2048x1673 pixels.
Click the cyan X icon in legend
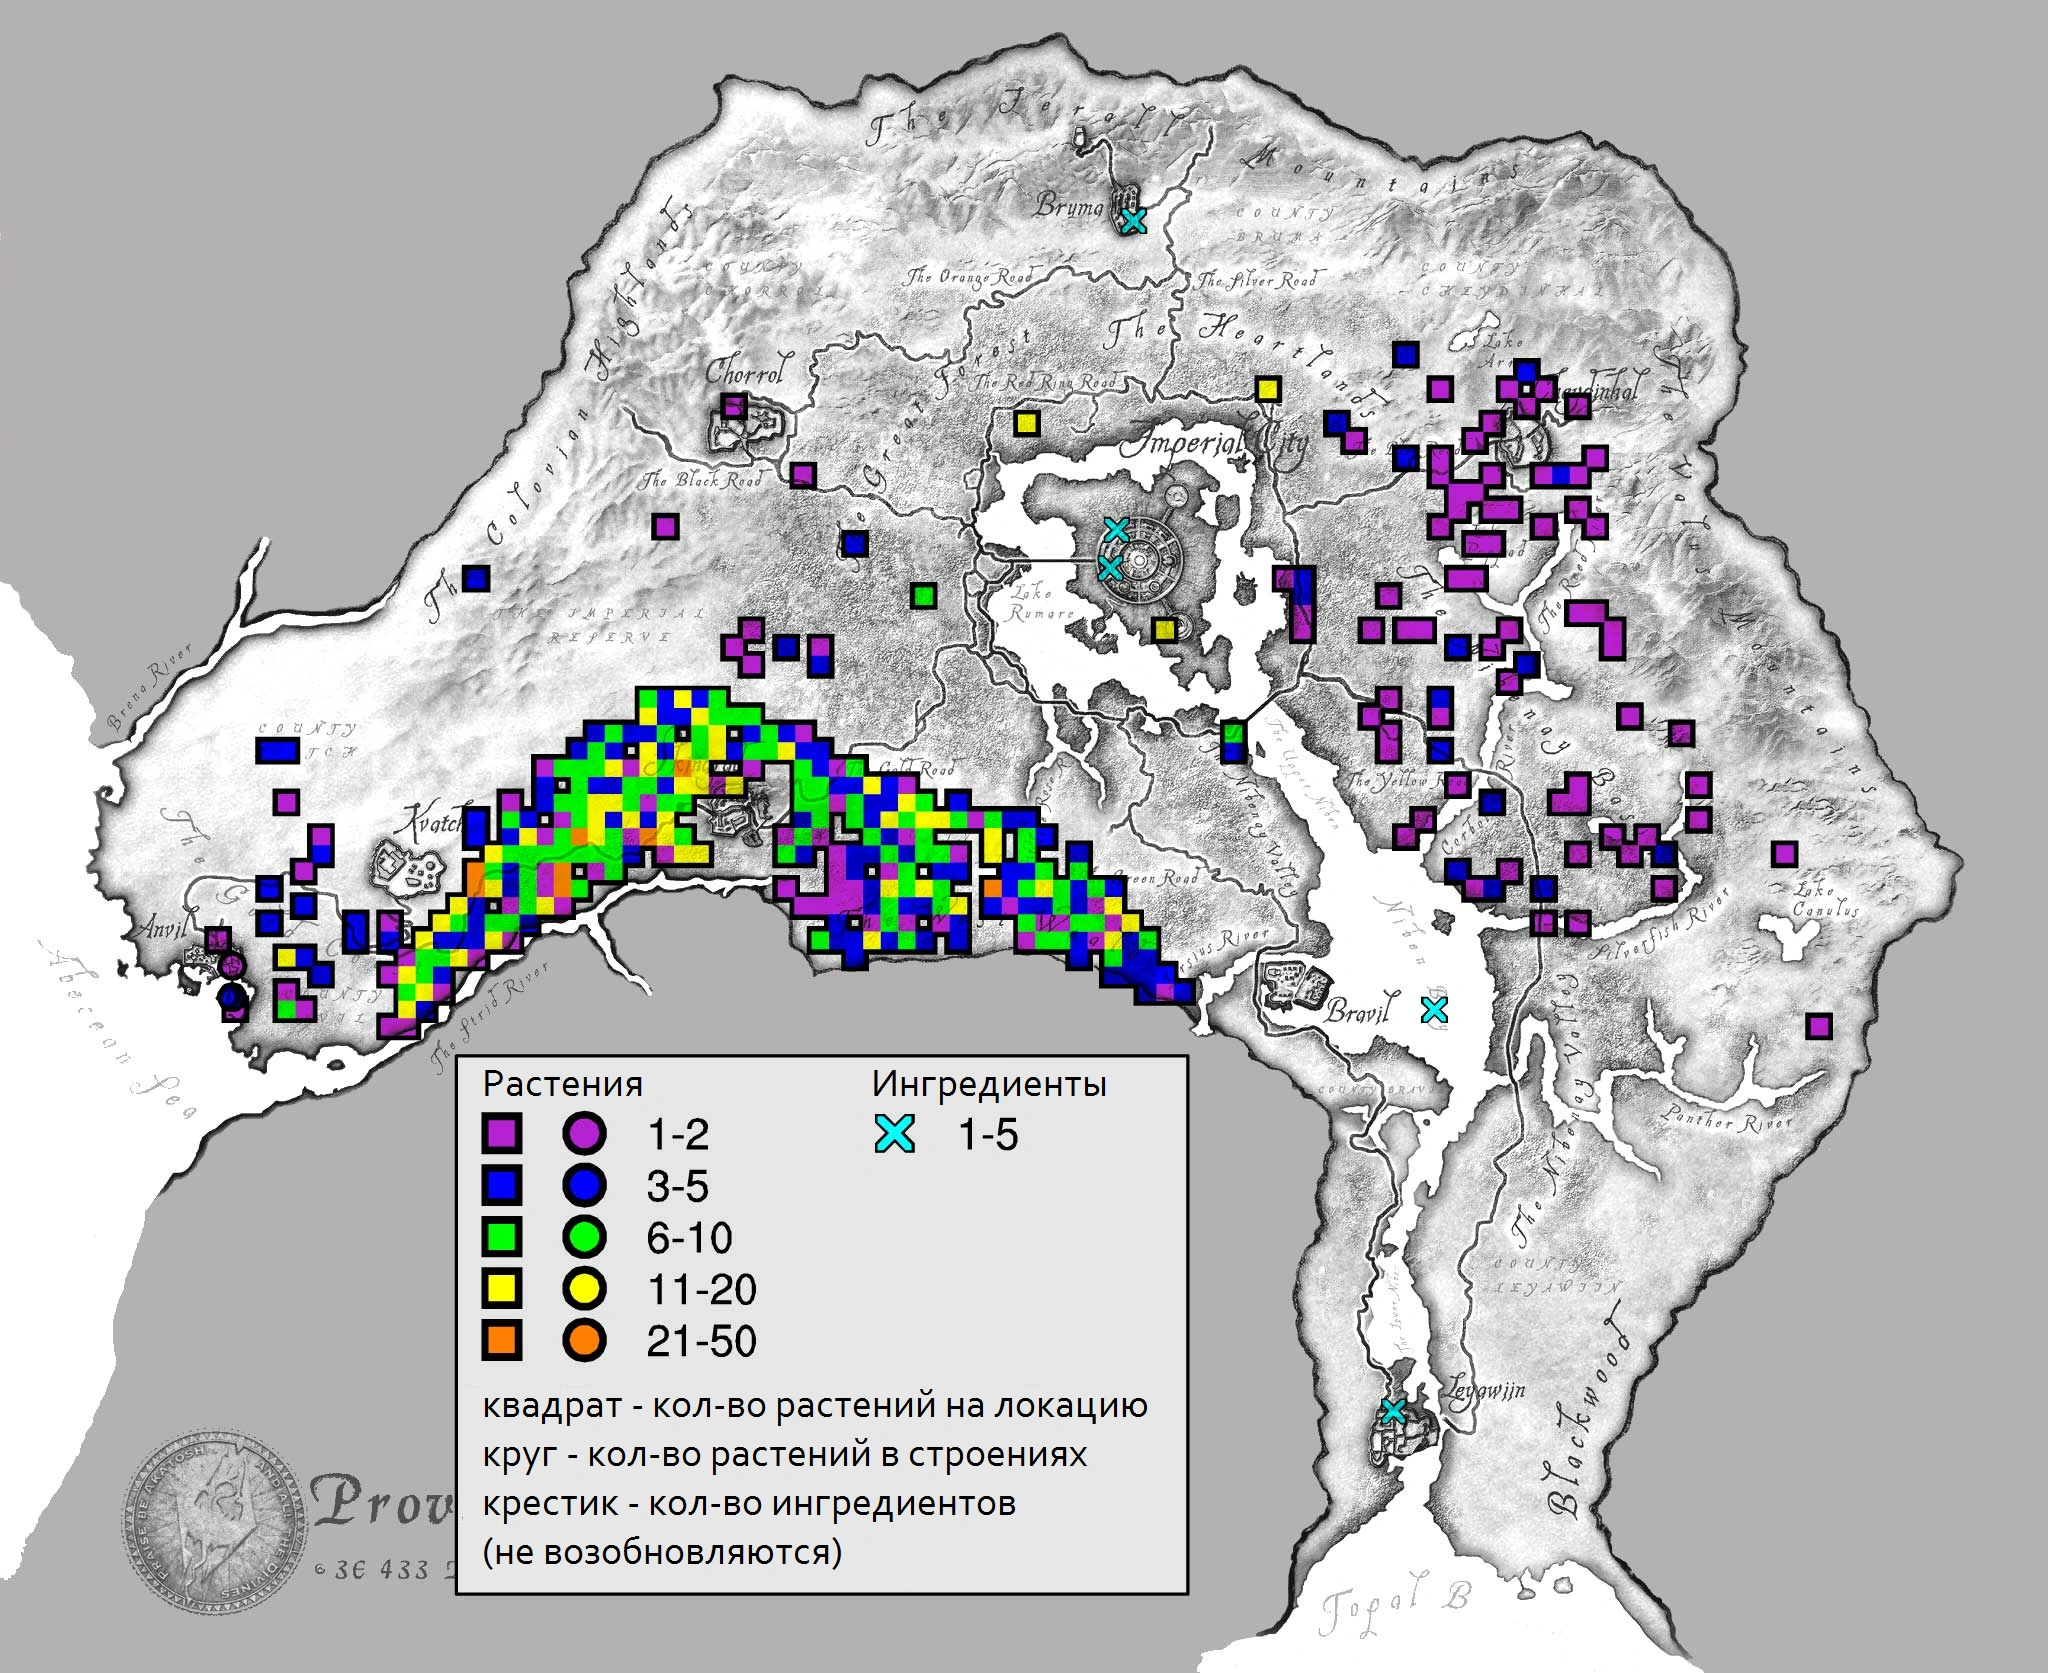(x=895, y=1134)
